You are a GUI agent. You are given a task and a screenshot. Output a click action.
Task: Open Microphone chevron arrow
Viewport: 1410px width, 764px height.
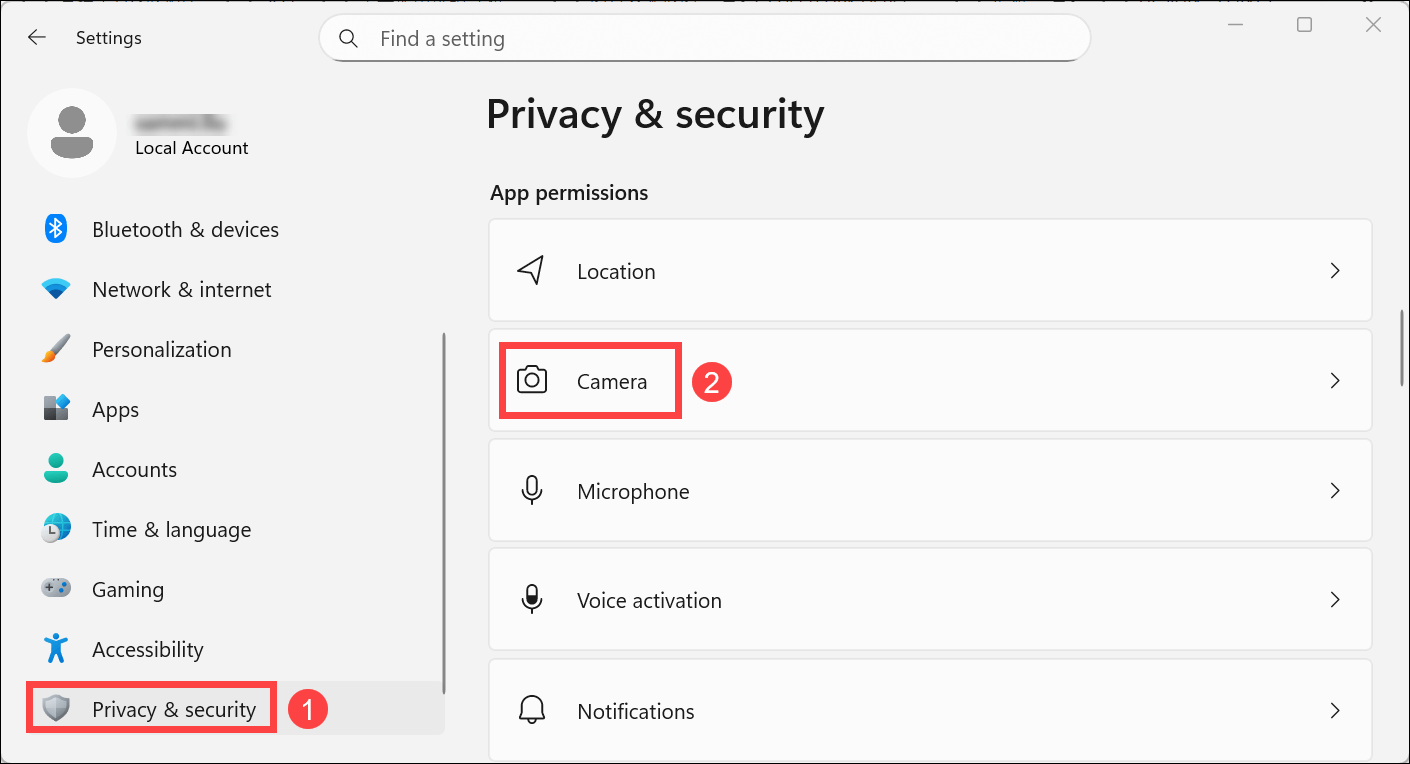tap(1334, 491)
